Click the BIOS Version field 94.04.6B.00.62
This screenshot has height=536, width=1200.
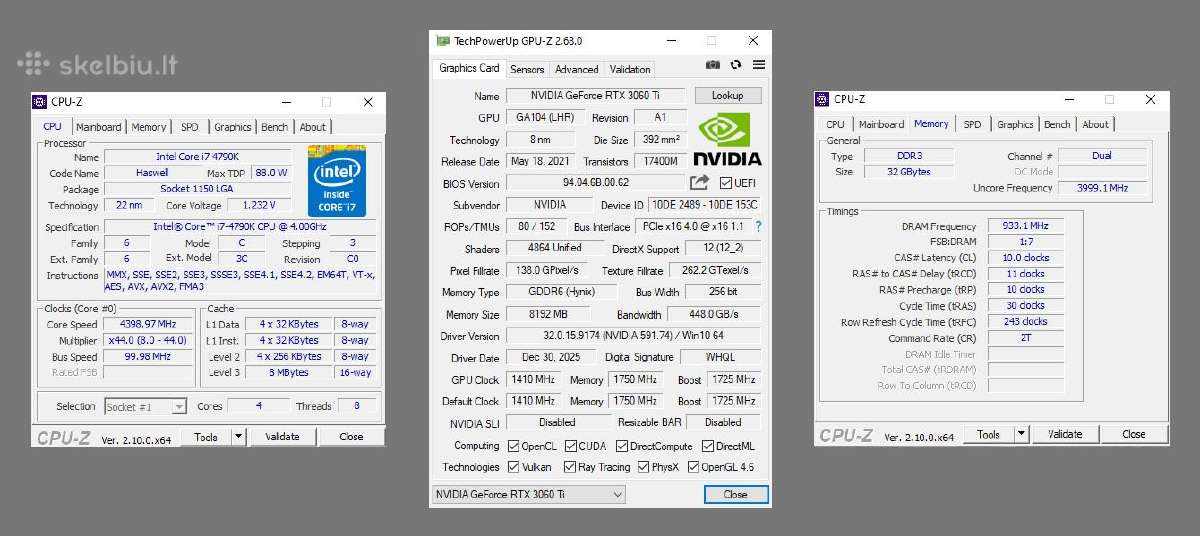(x=595, y=183)
